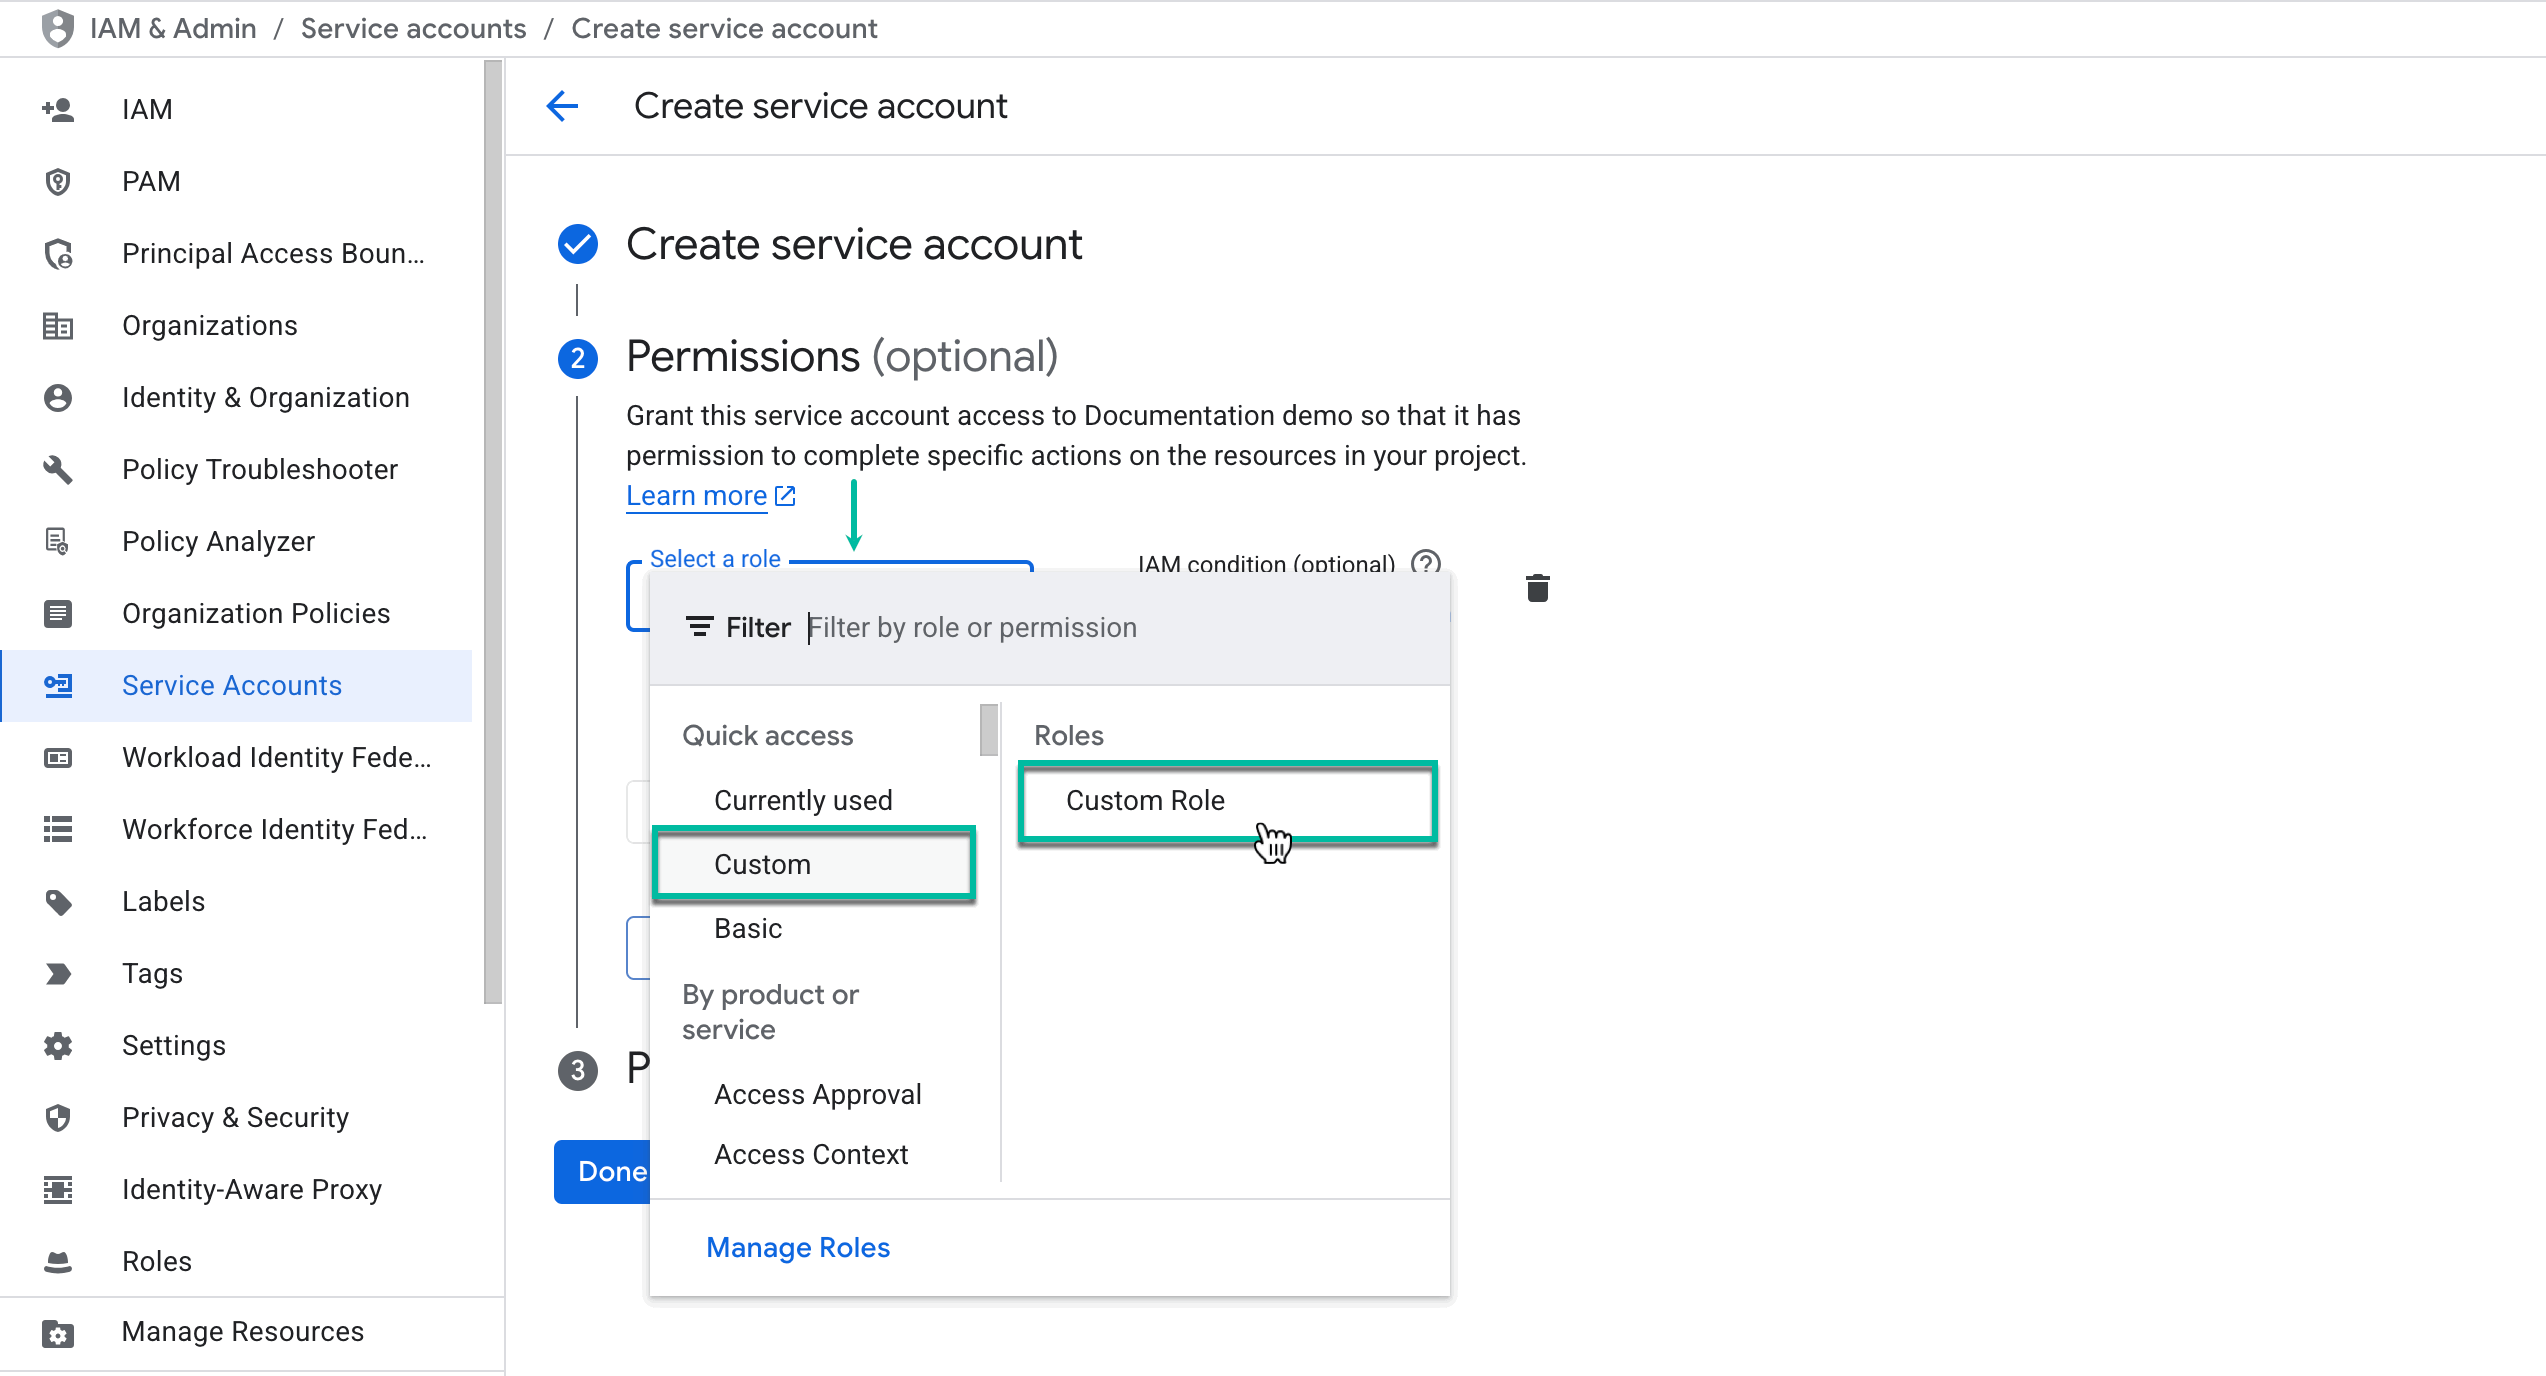Click the Policy Troubleshooter wrench icon
Screen dimensions: 2546x1376
pyautogui.click(x=57, y=469)
